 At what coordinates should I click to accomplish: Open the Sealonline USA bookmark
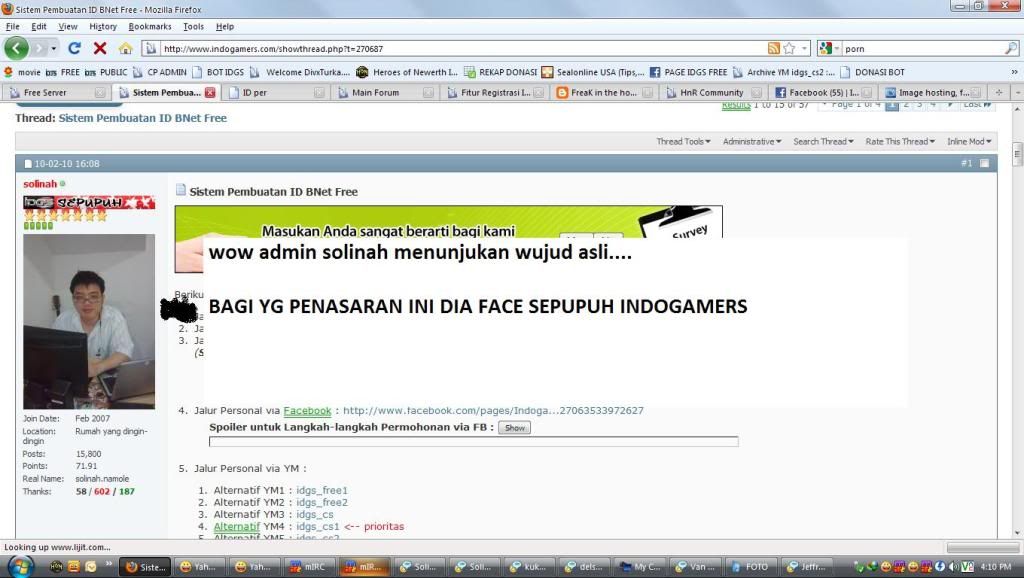[593, 72]
